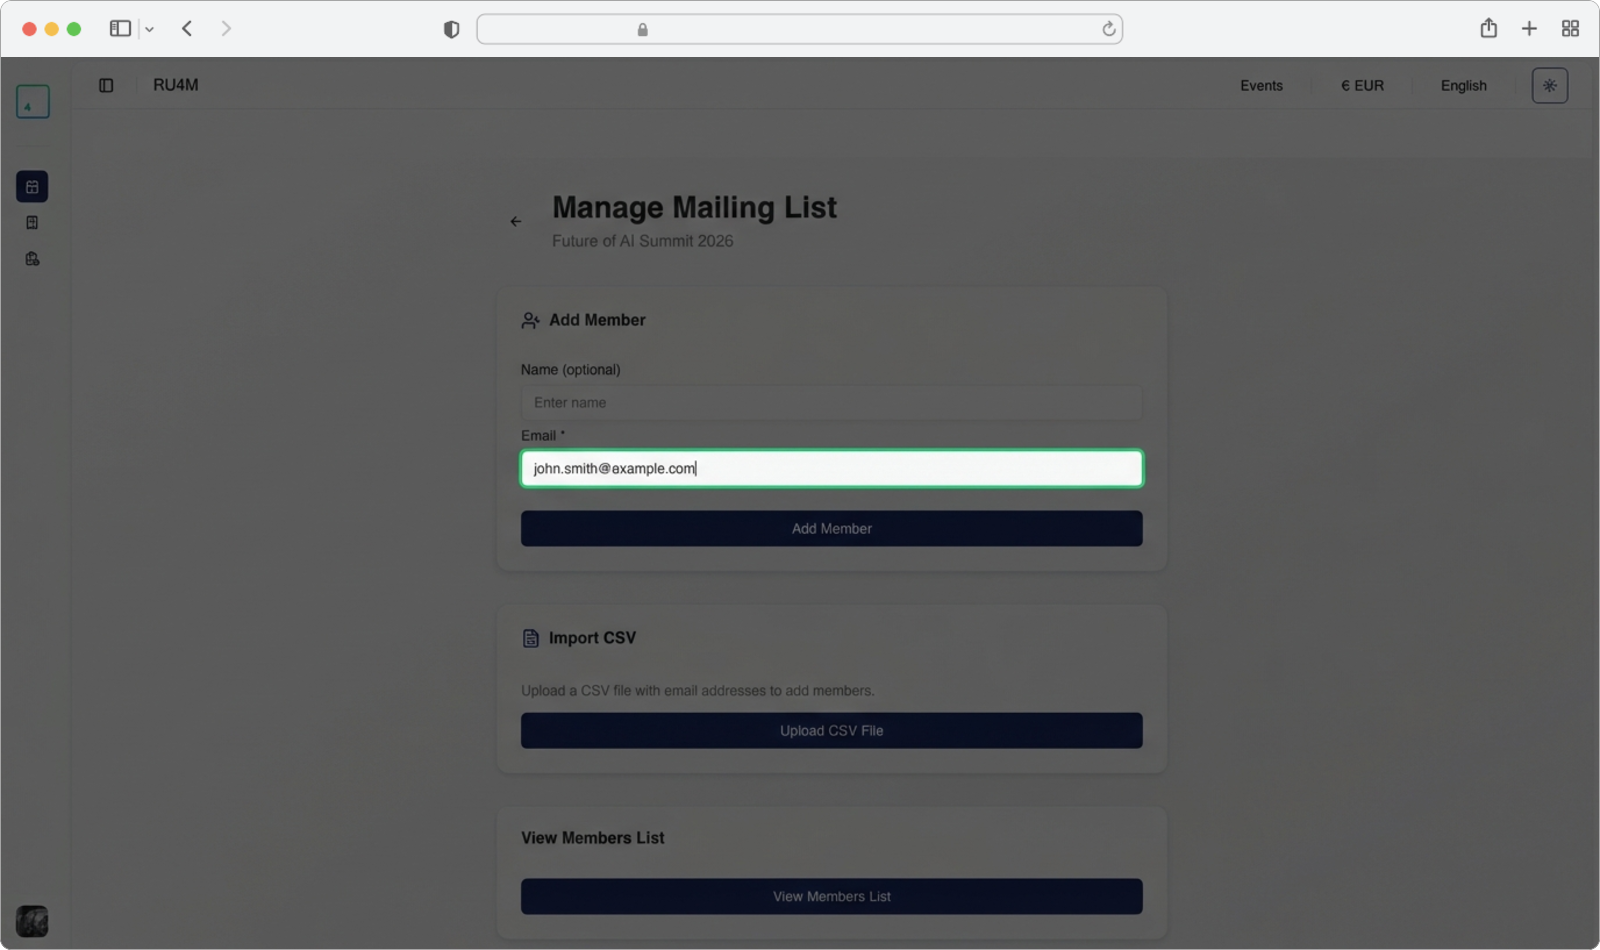
Task: Click the View Members List button
Action: pyautogui.click(x=831, y=897)
